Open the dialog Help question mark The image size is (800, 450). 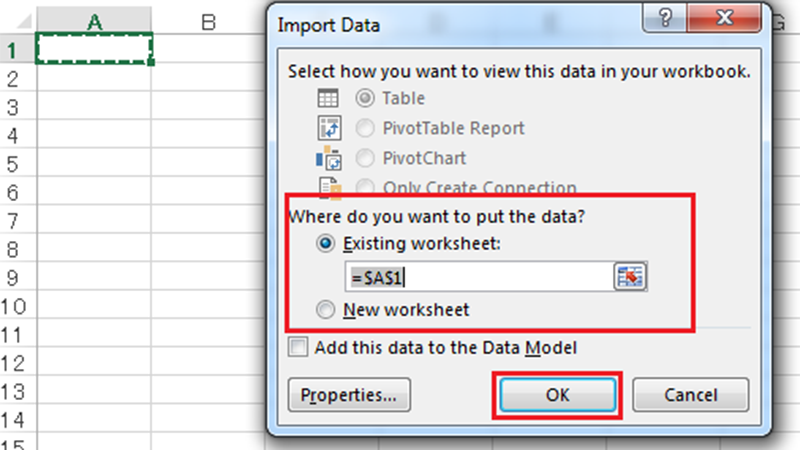click(x=665, y=18)
